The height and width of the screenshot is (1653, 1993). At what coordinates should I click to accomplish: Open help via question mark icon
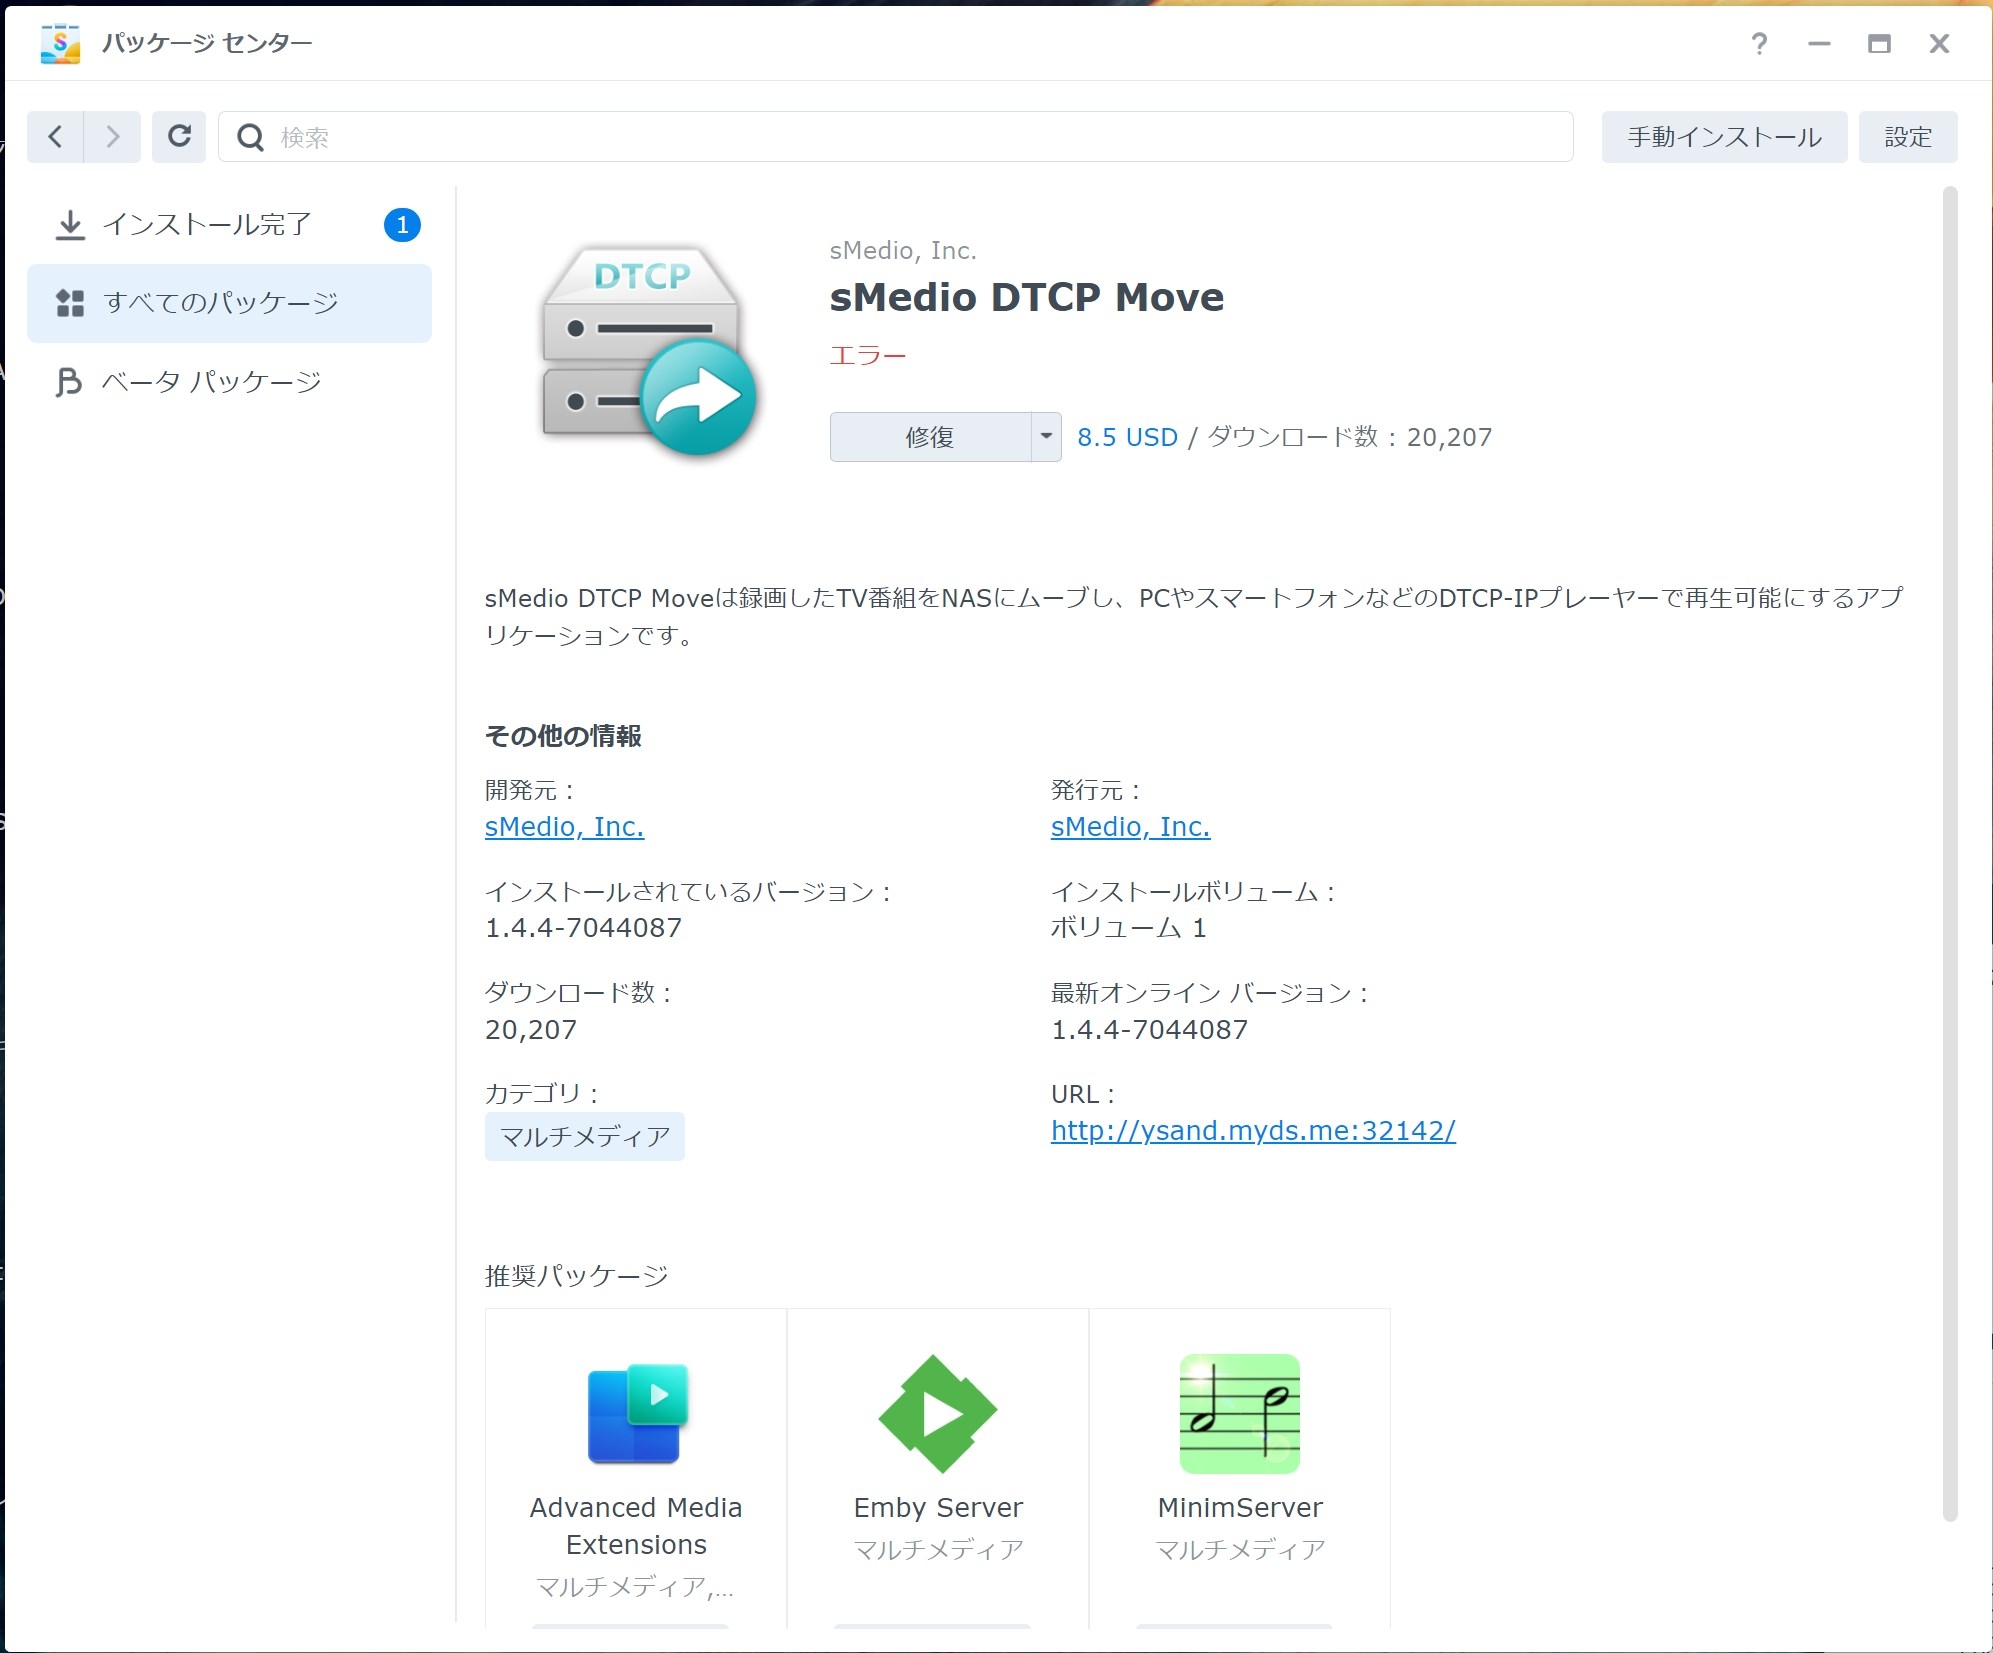point(1758,43)
